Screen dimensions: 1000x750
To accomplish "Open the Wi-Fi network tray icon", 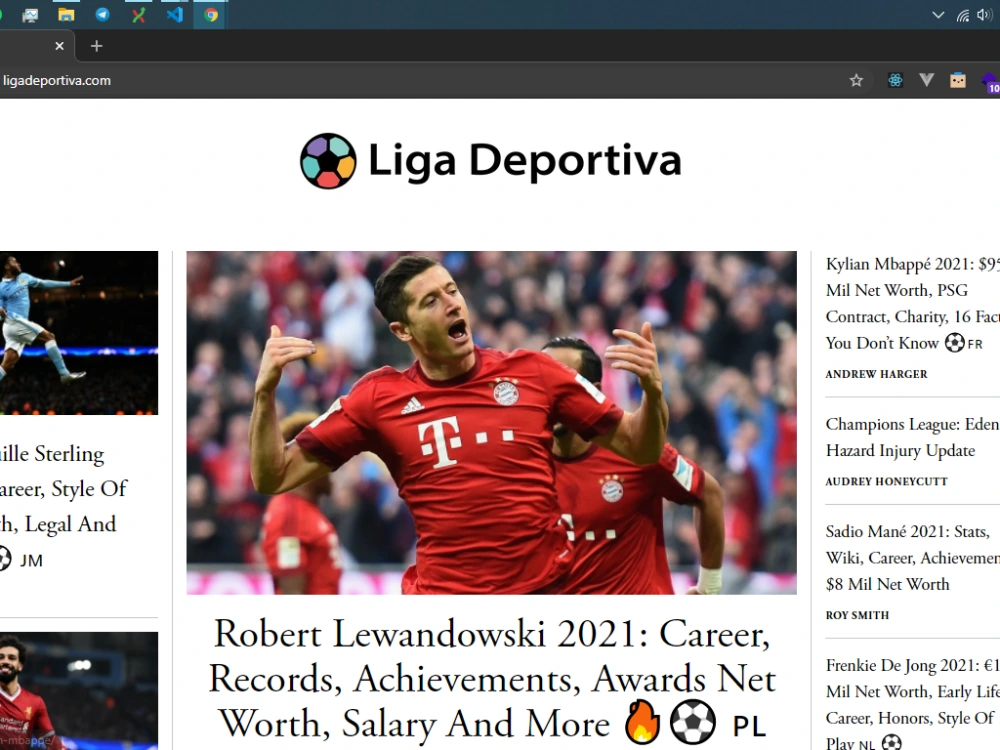I will [963, 15].
